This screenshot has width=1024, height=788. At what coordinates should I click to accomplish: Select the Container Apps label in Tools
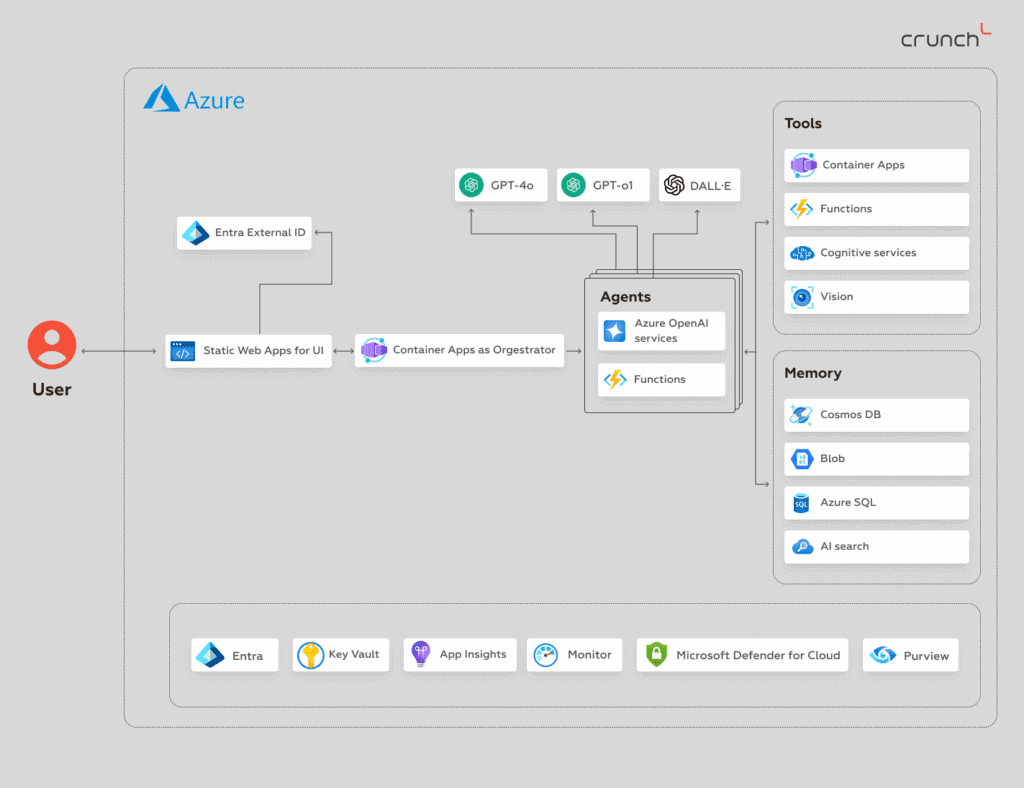click(863, 165)
